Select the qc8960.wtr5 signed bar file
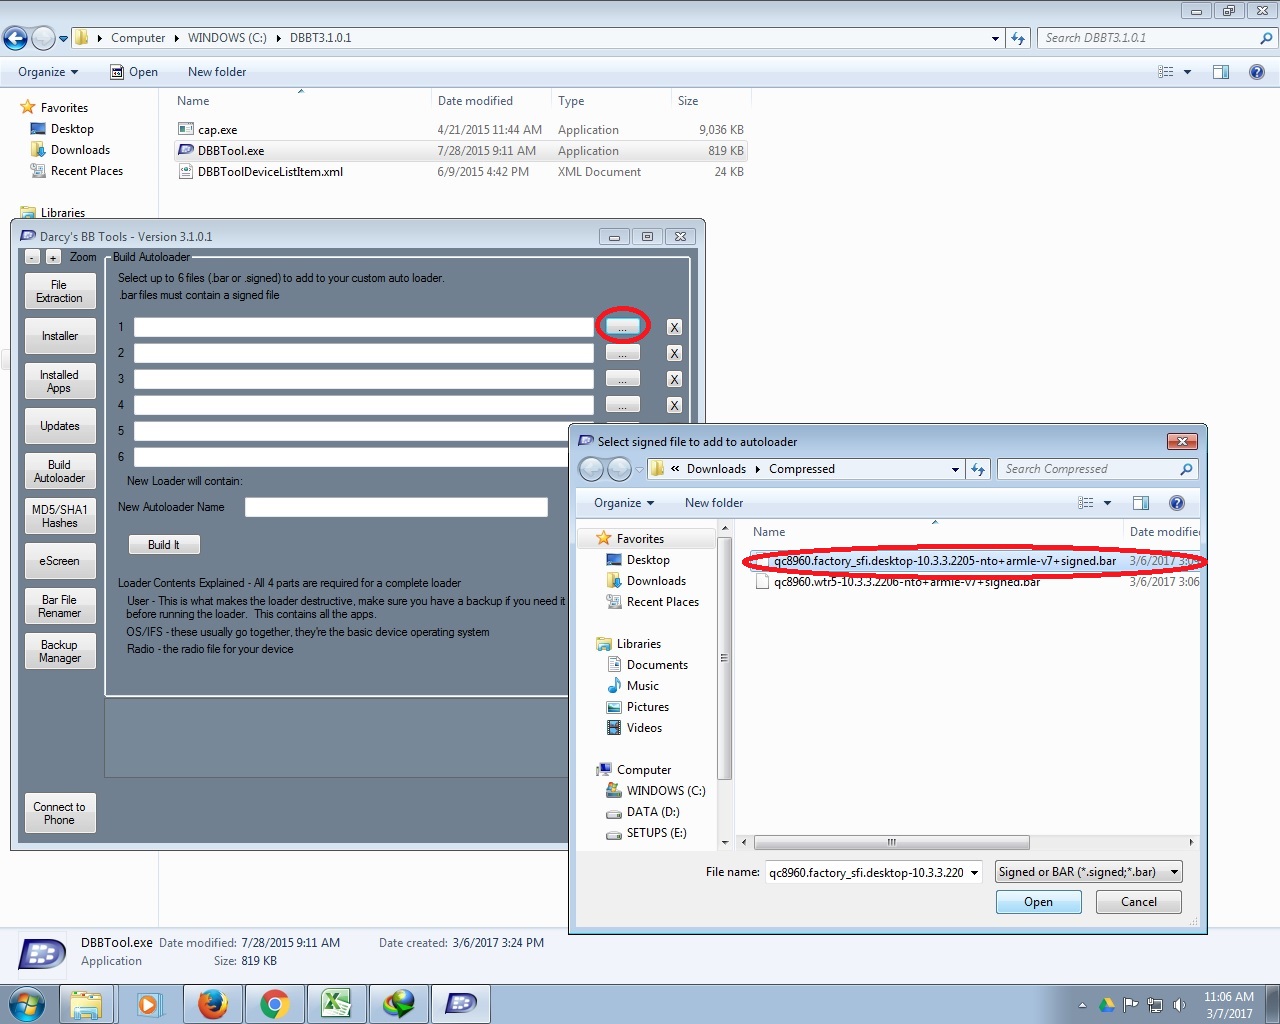Screen dimensions: 1280x1024 tap(906, 582)
